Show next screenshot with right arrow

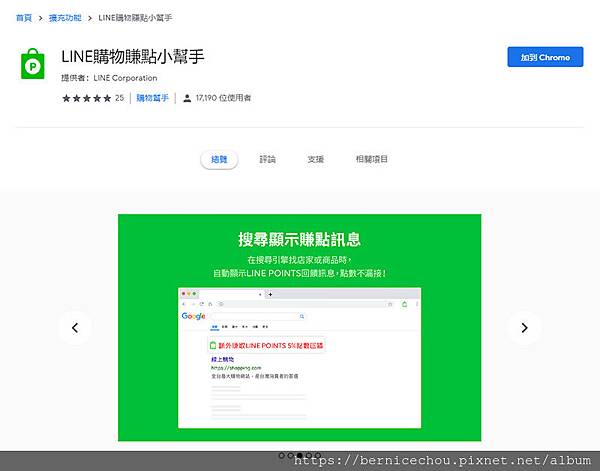coord(524,328)
